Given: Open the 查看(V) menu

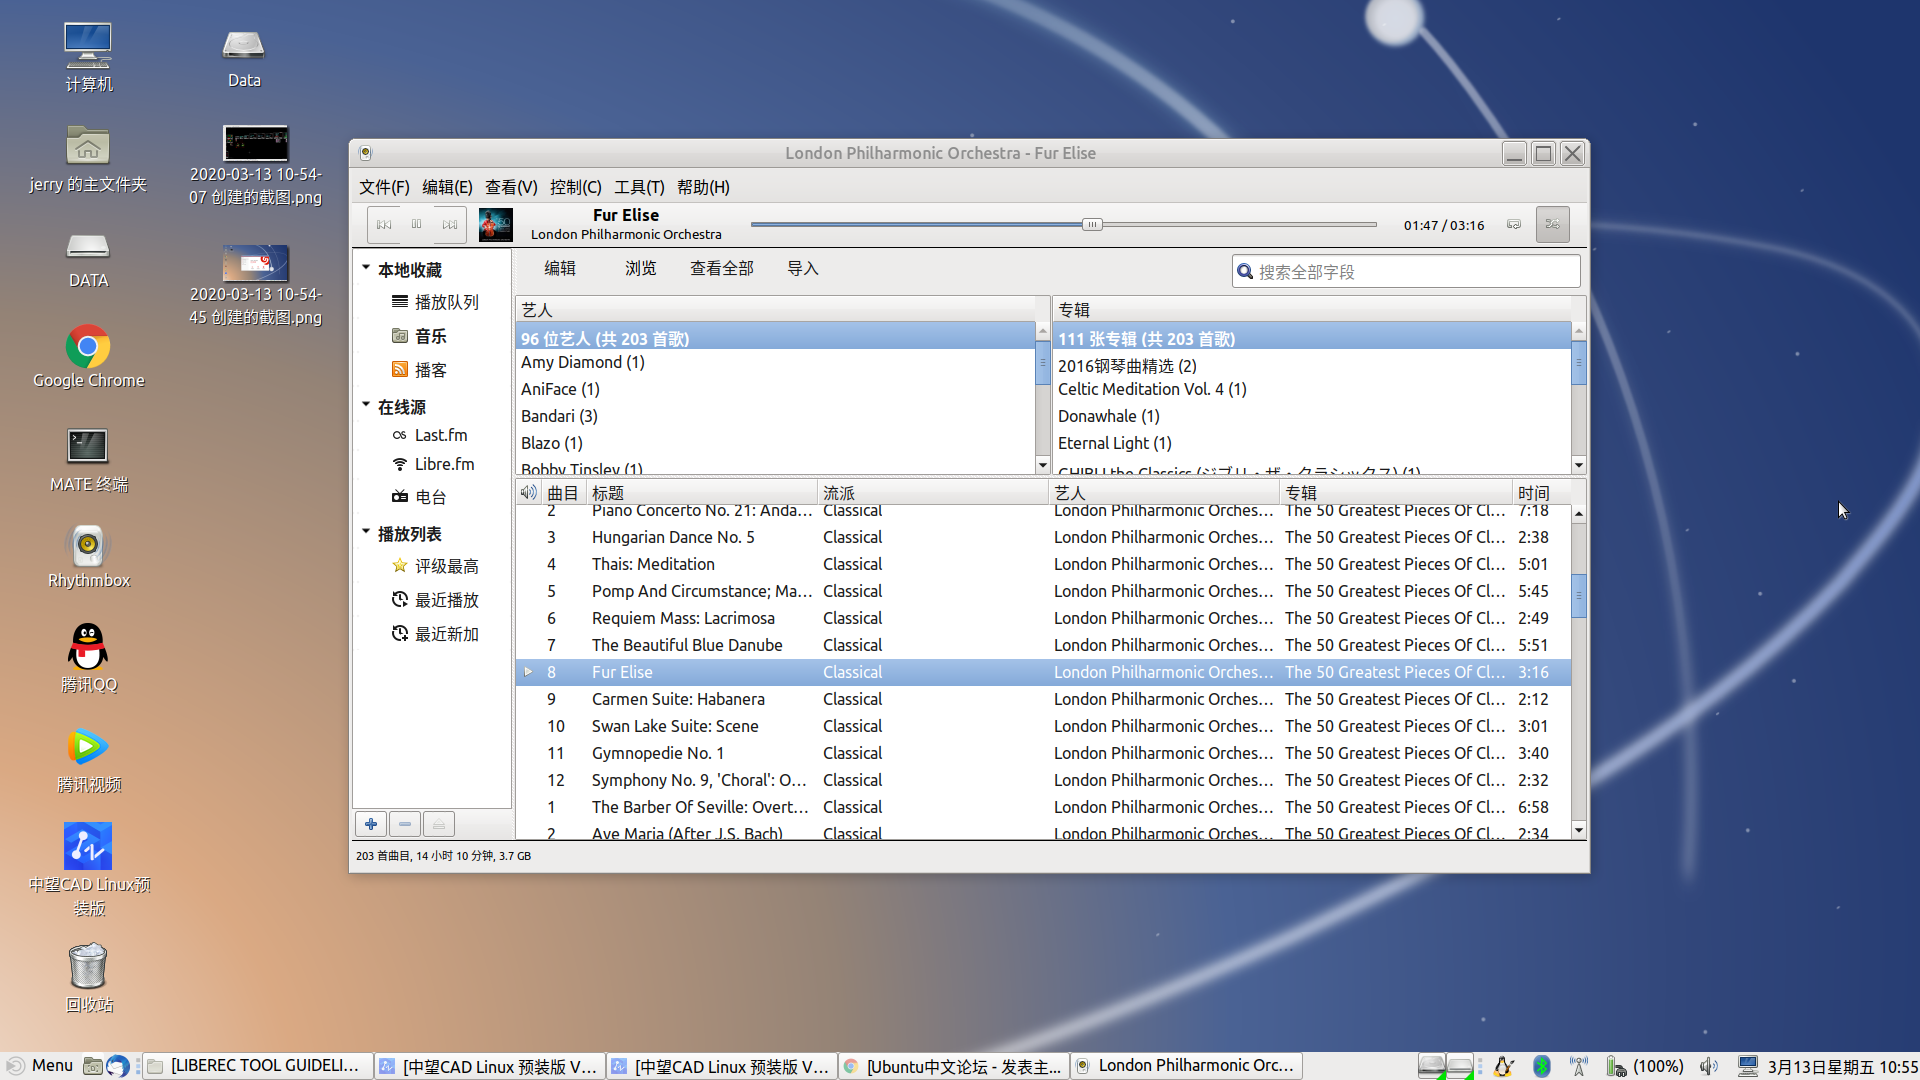Looking at the screenshot, I should coord(511,187).
